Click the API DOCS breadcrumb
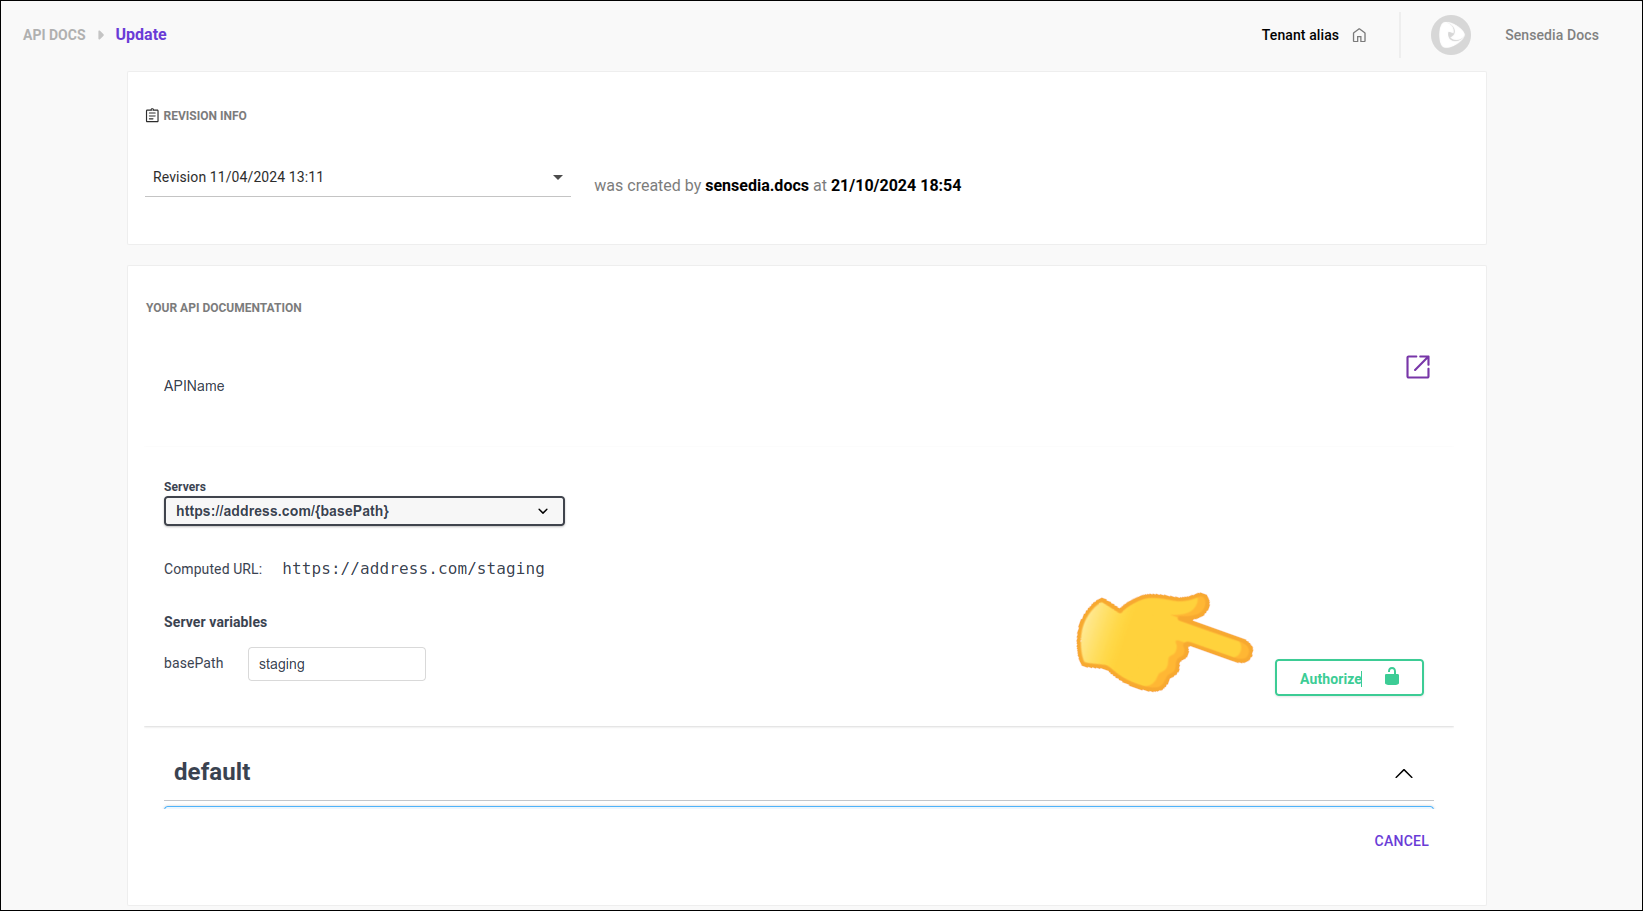 coord(53,33)
